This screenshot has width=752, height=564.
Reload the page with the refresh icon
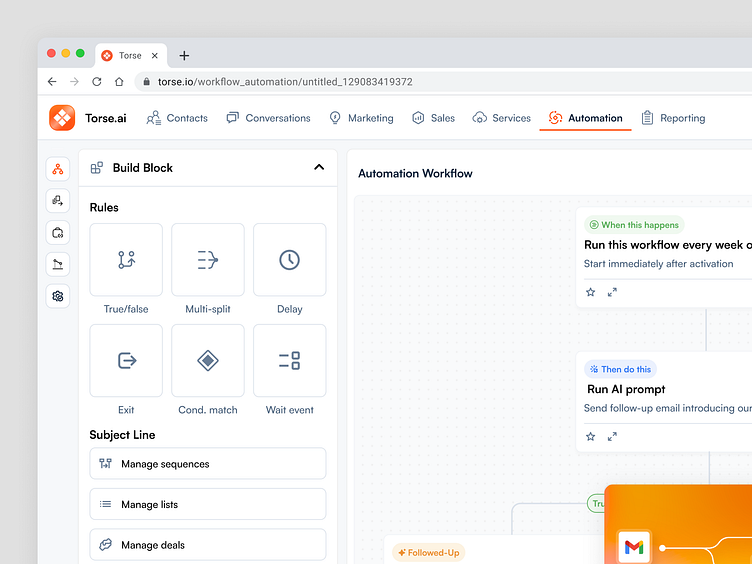97,82
